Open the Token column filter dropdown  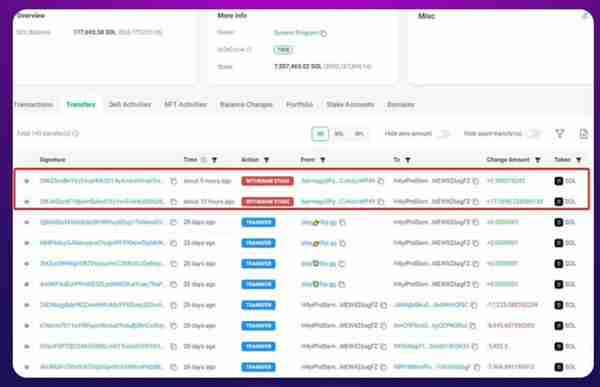coord(579,160)
